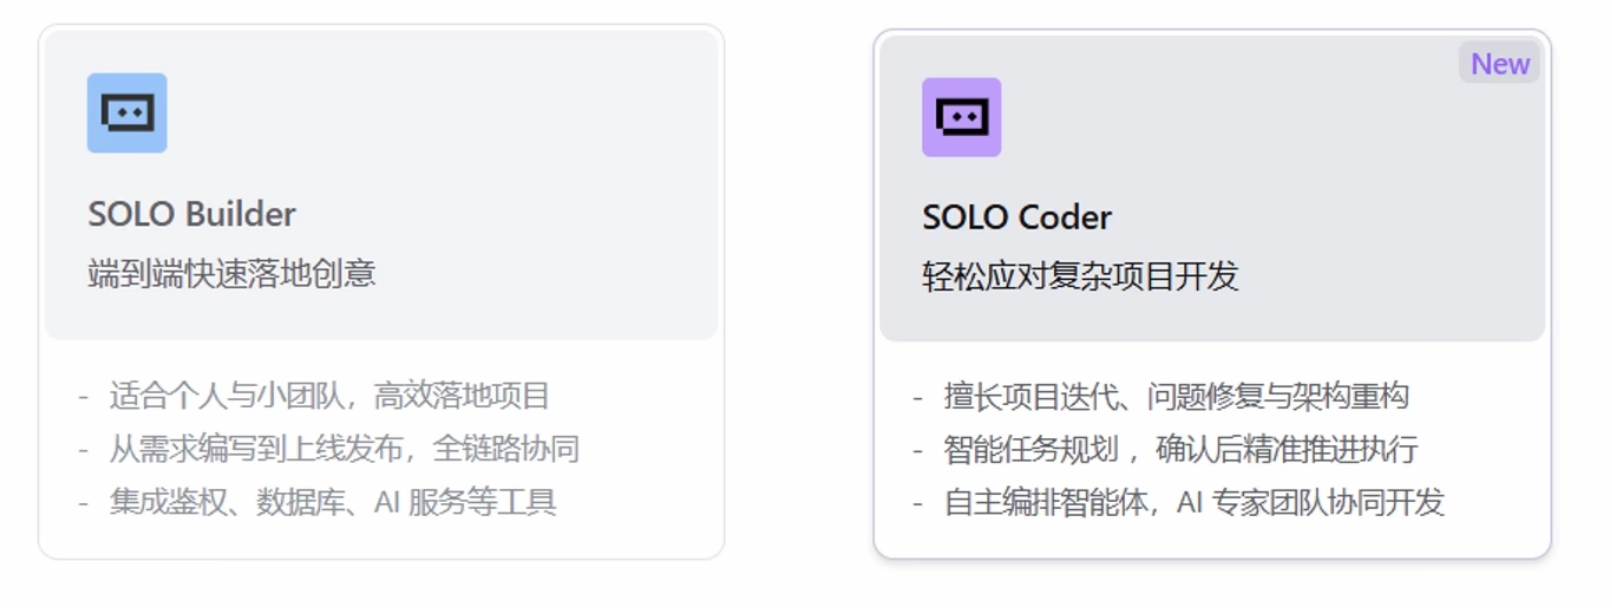Click the SOLO Coder title text
The image size is (1612, 608).
click(1017, 216)
